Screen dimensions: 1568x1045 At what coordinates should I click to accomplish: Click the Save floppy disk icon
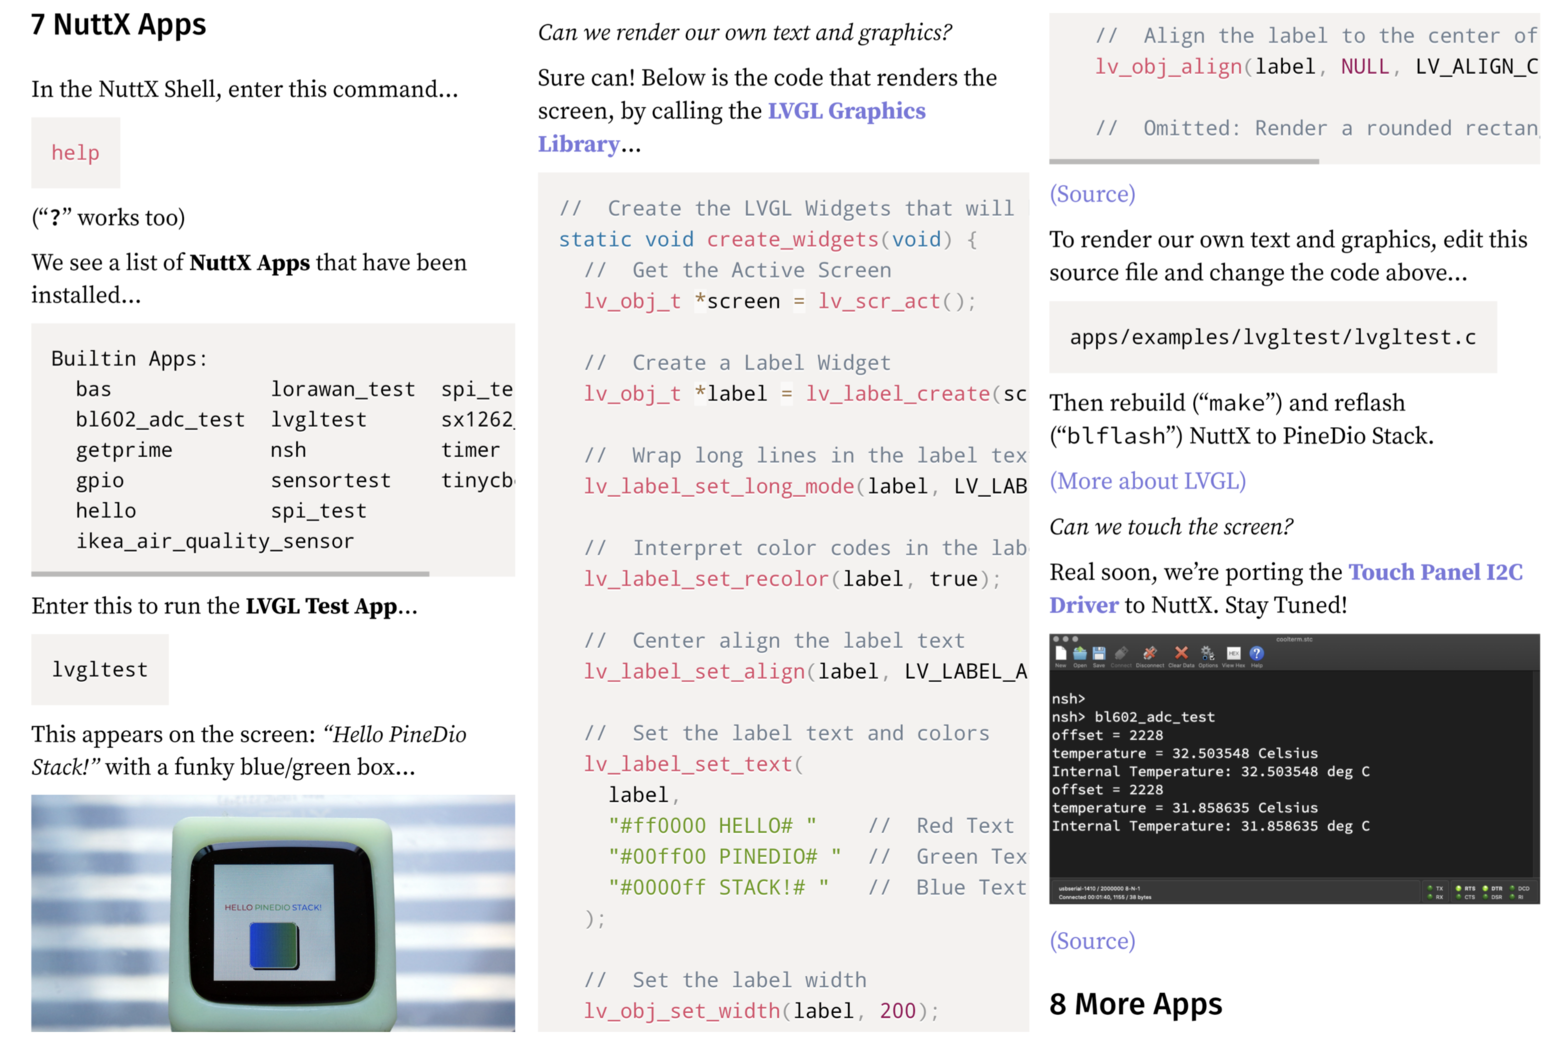coord(1099,653)
